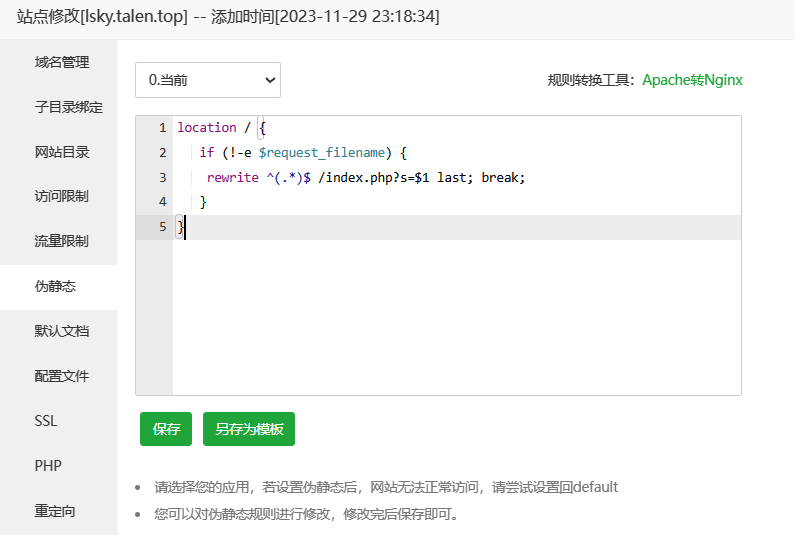Image resolution: width=795 pixels, height=535 pixels.
Task: Expand the 0.当前 rewrite template dropdown
Action: (x=208, y=80)
